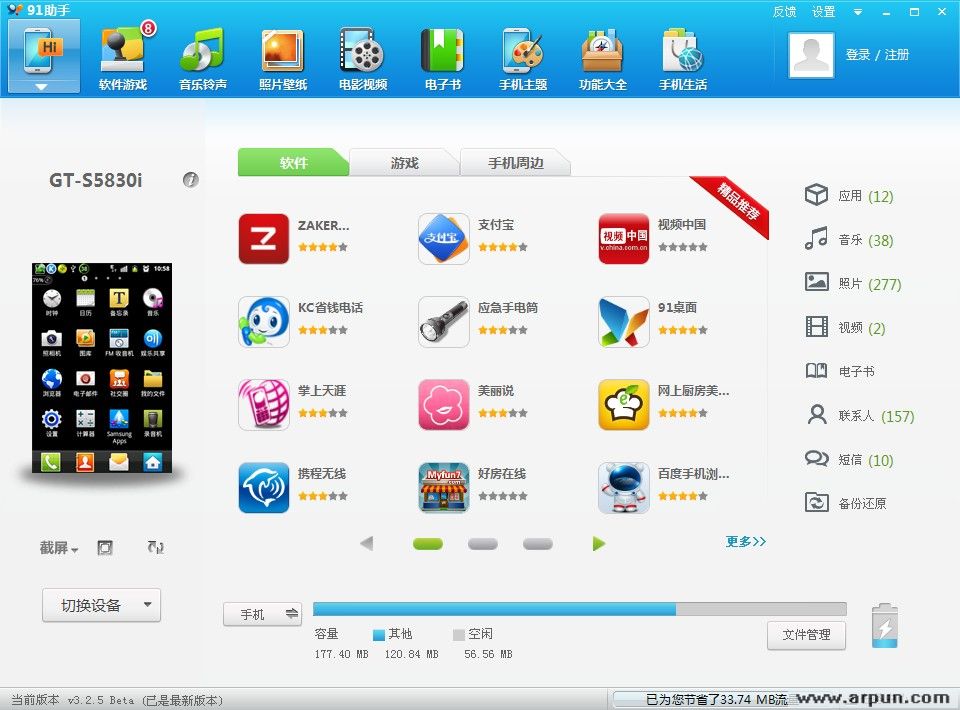Open the 应急手电筒 flashlight app icon
The width and height of the screenshot is (960, 710).
(x=443, y=322)
